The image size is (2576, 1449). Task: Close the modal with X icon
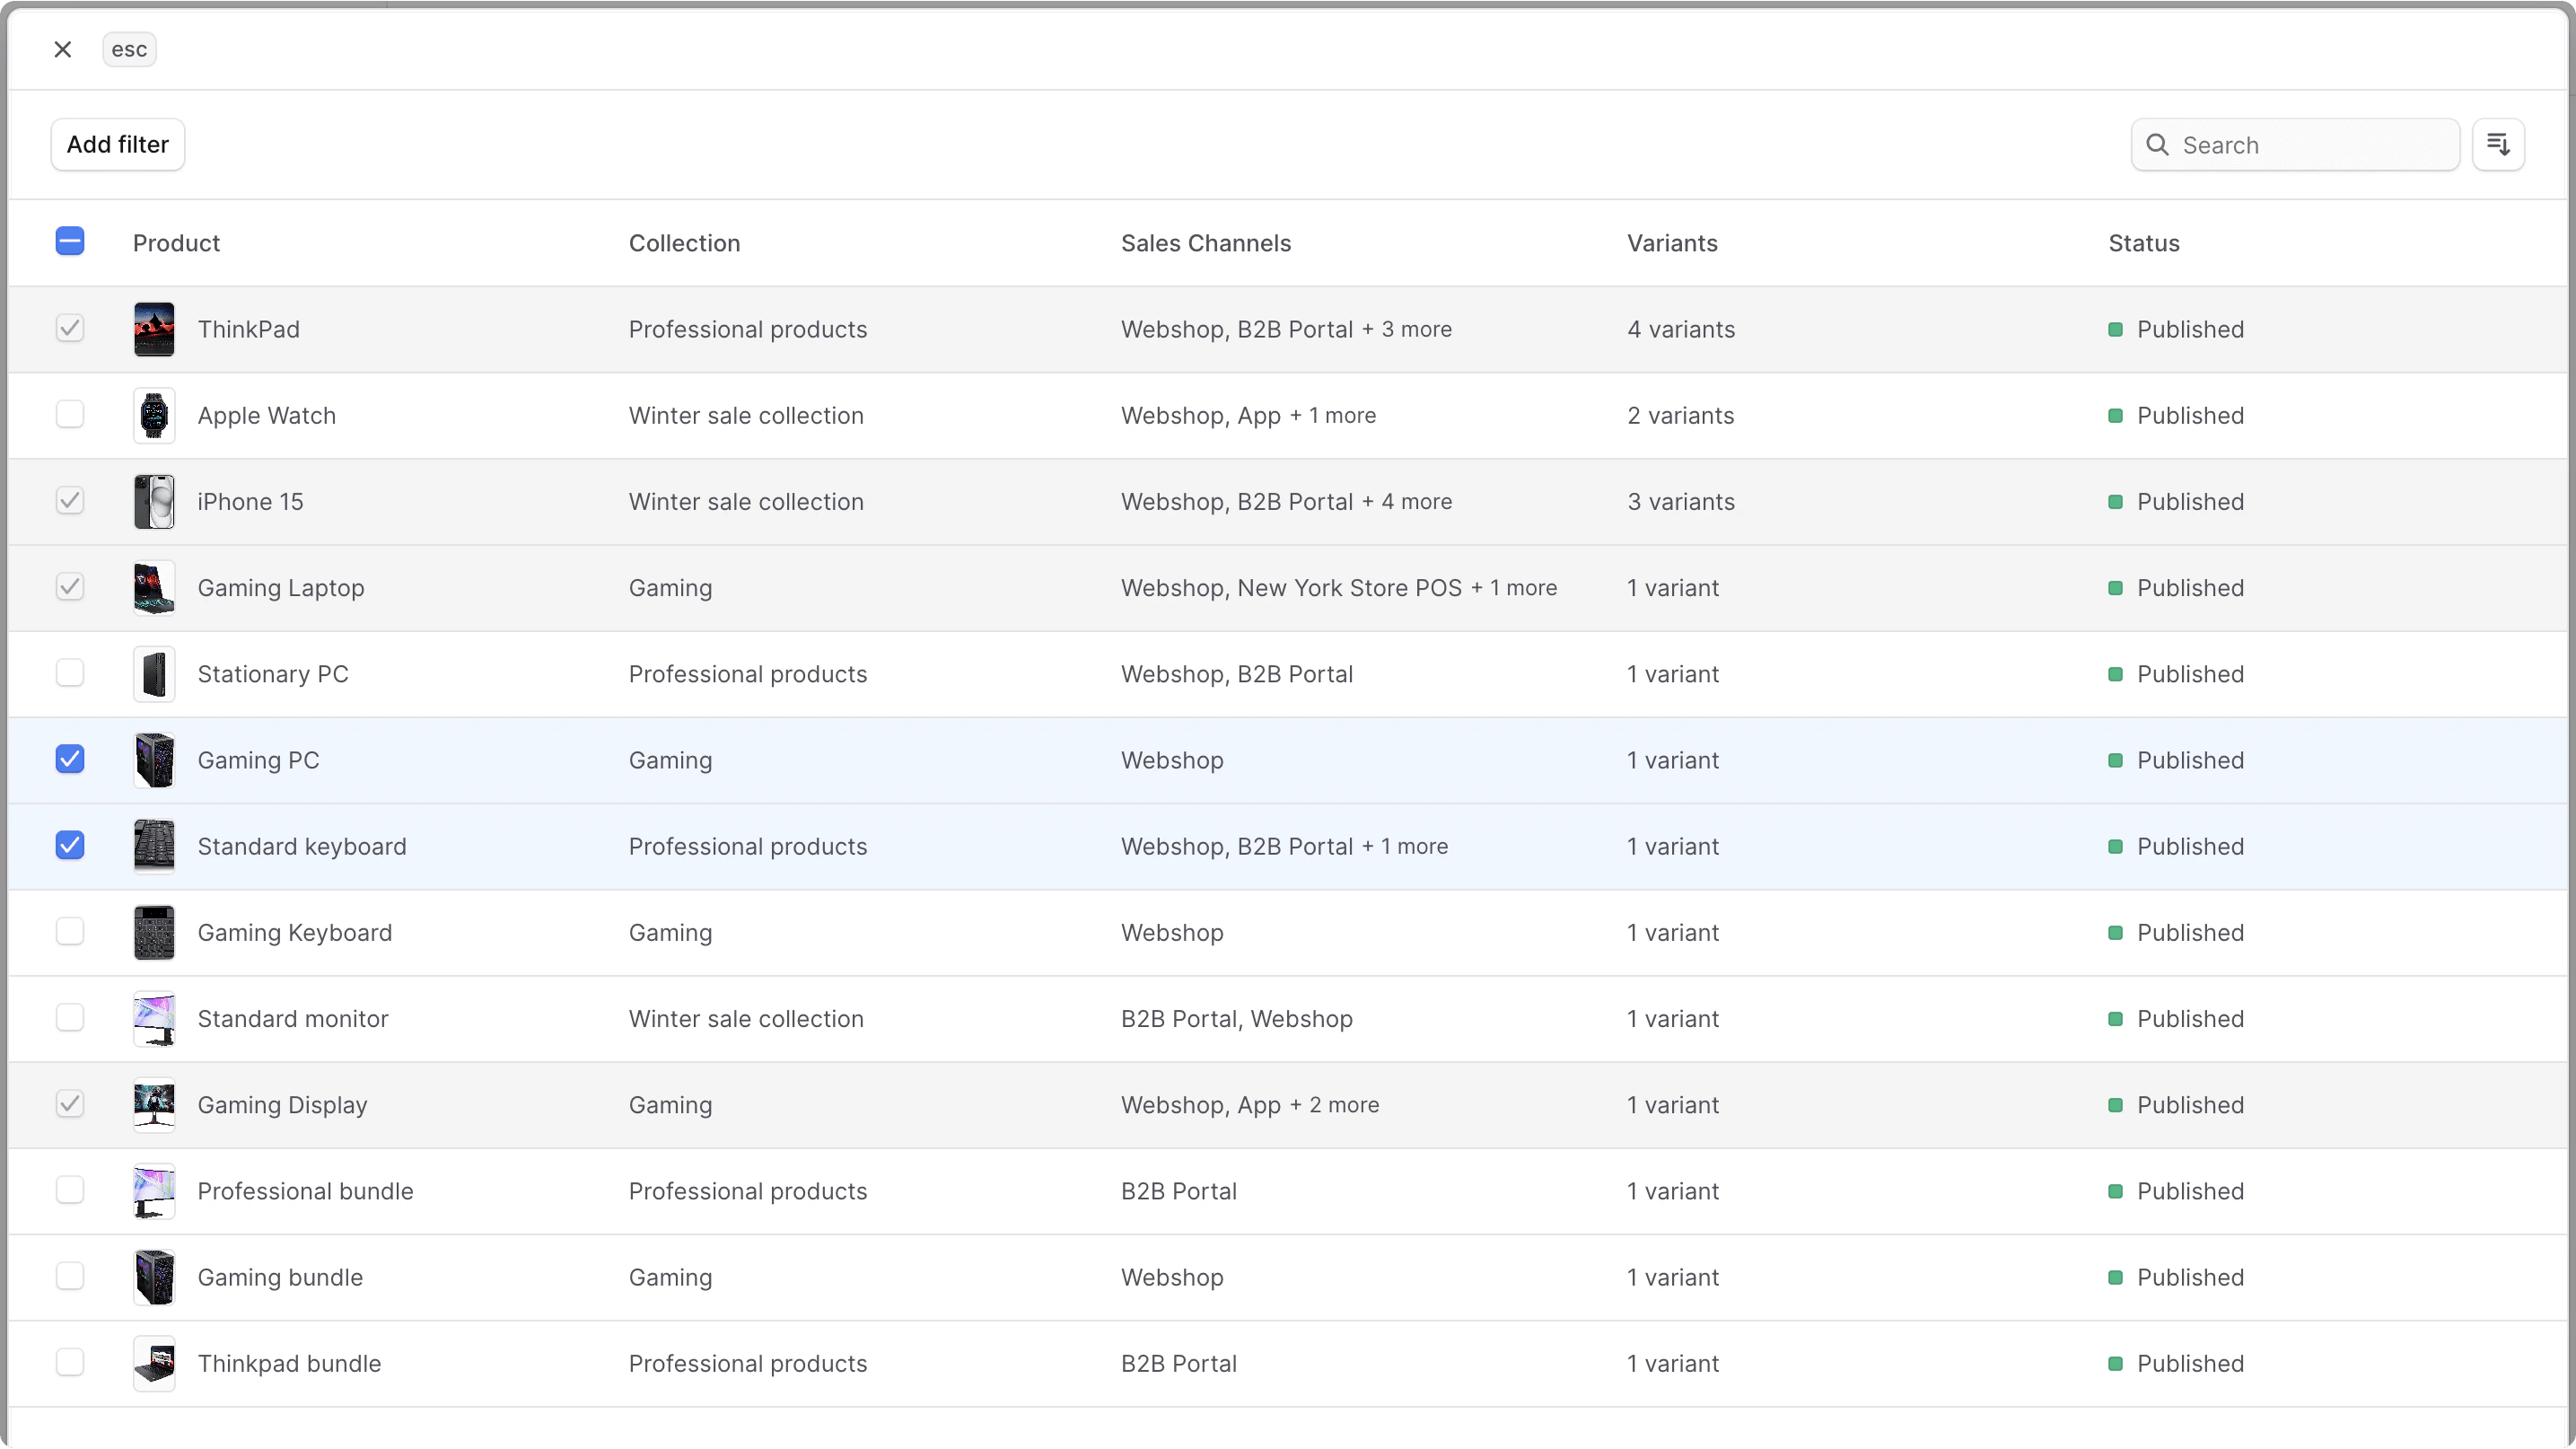point(63,49)
